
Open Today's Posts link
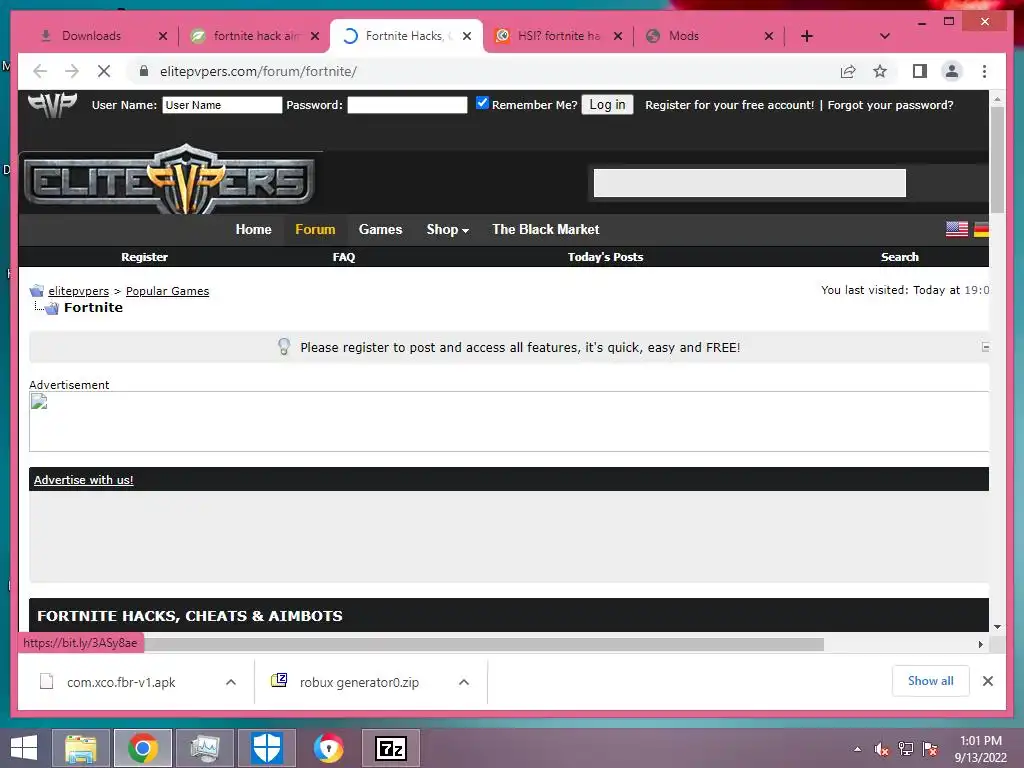click(605, 257)
